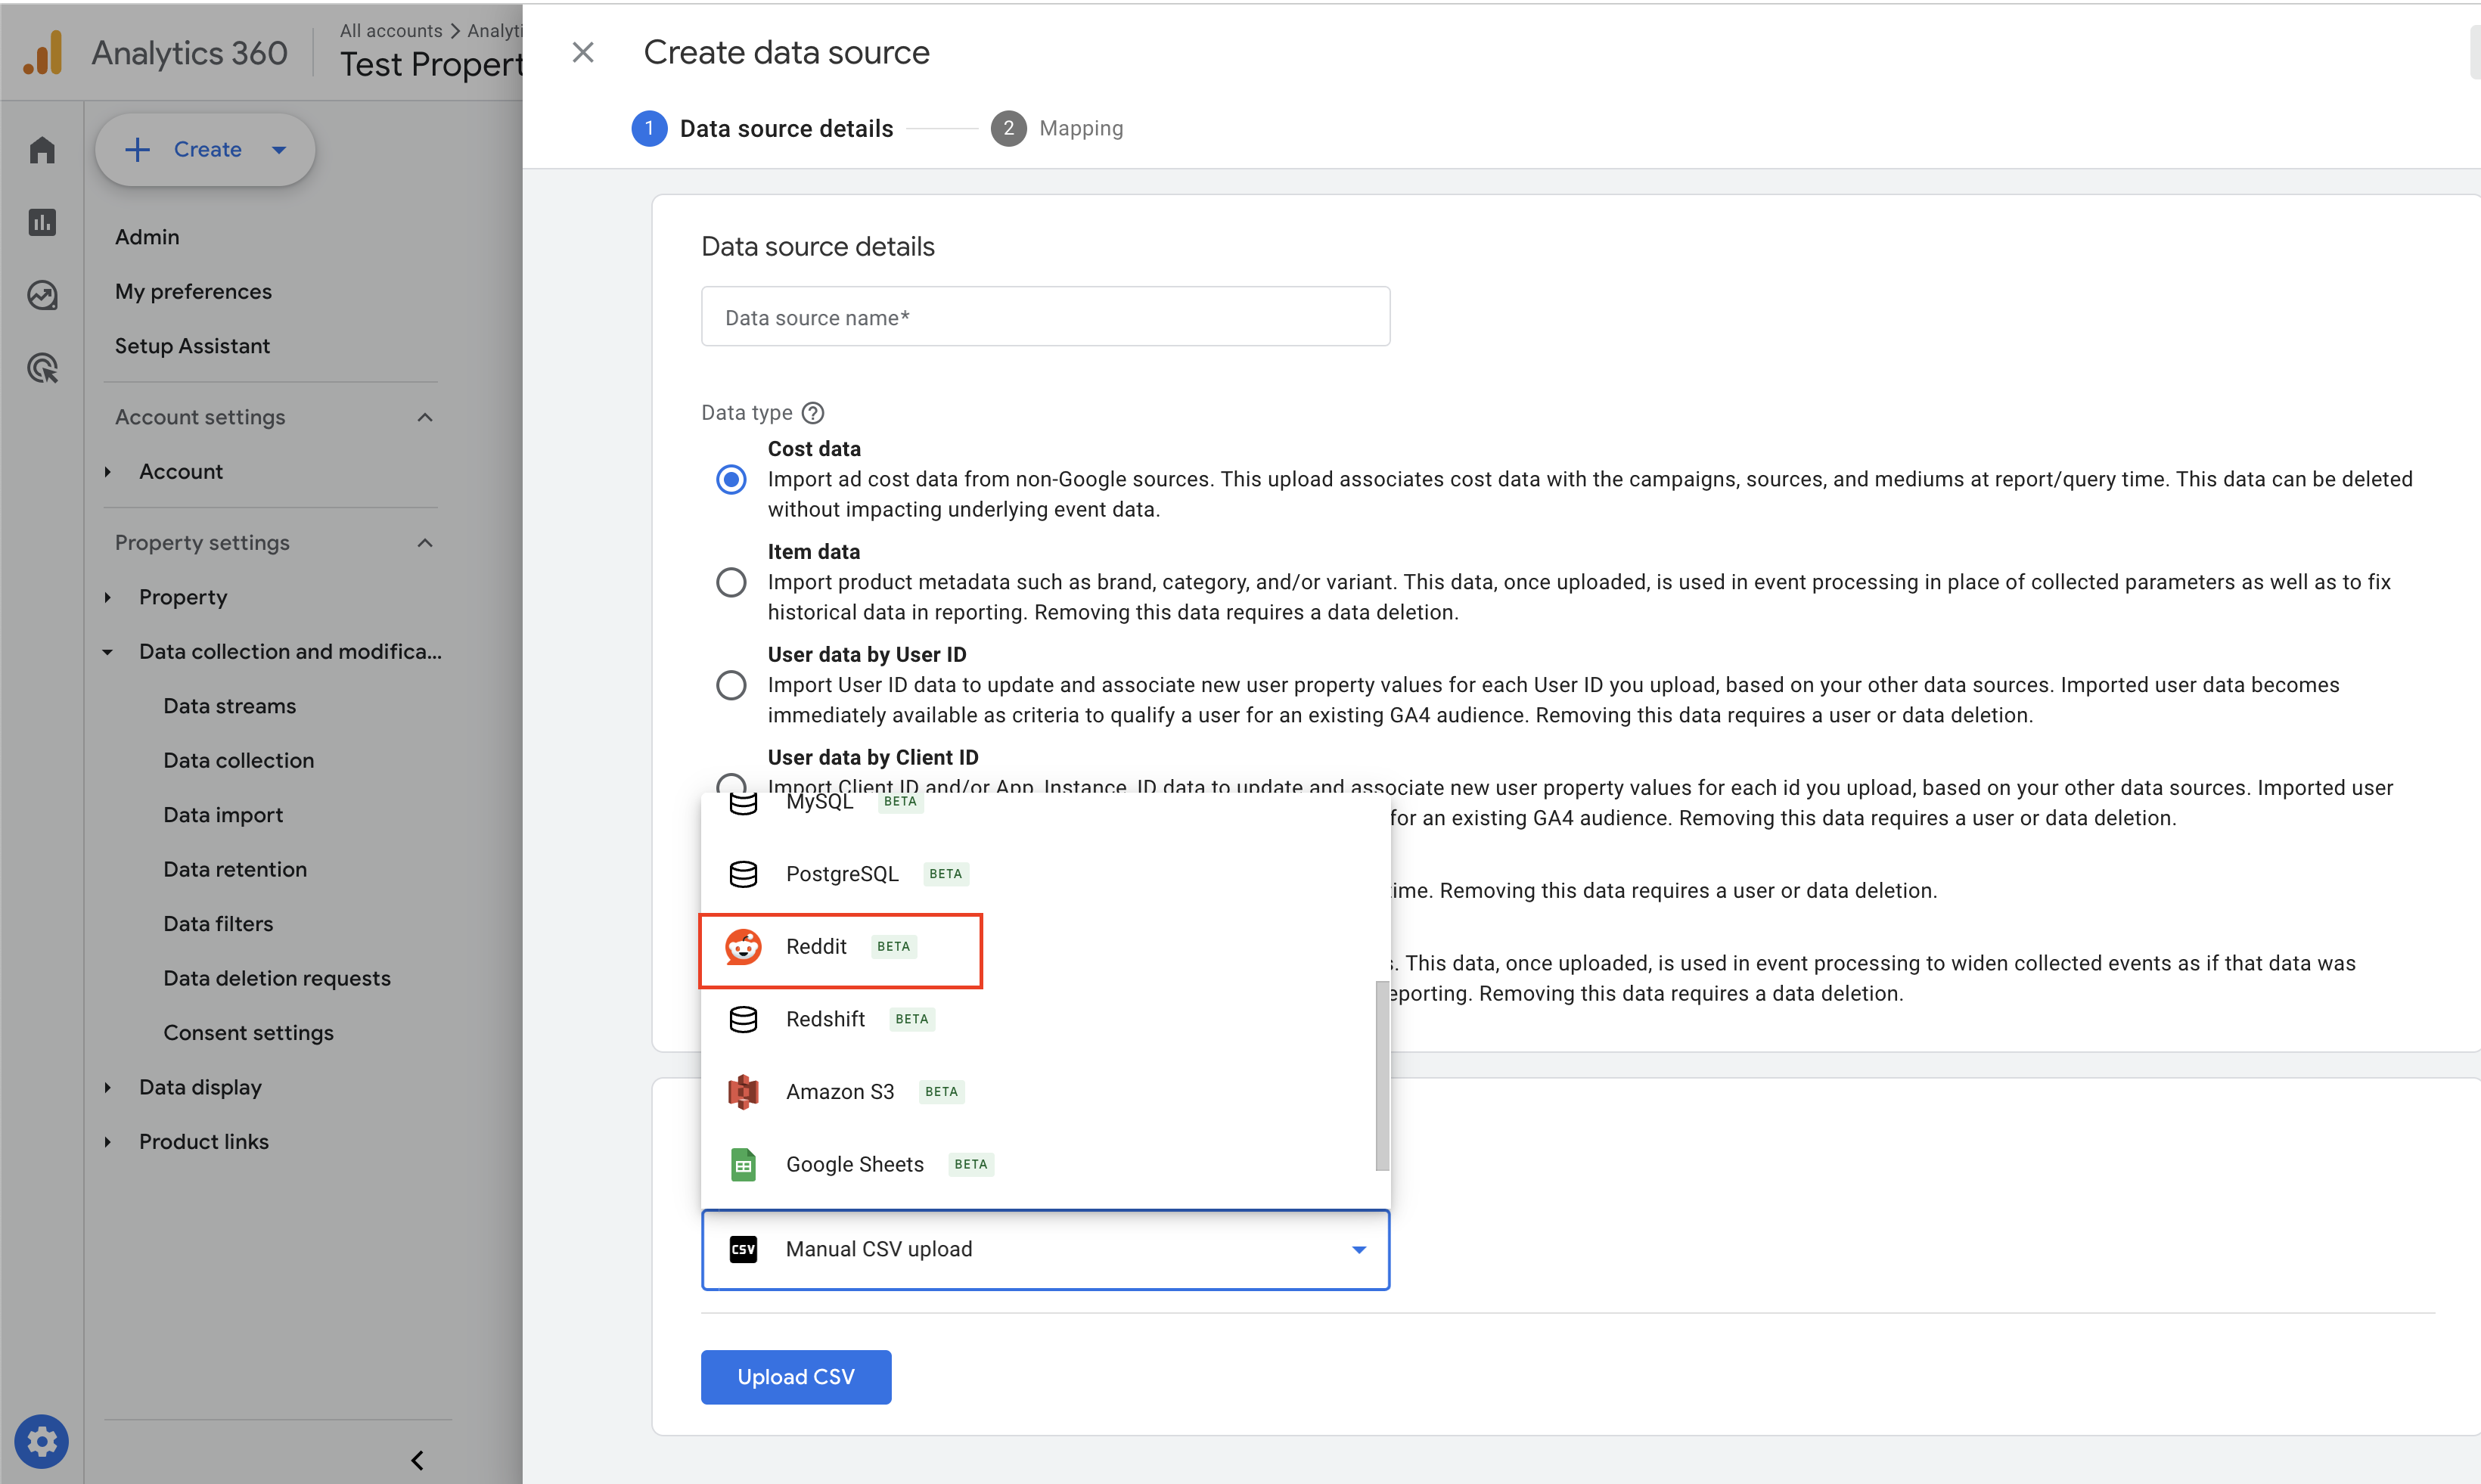Close the Create data source panel
Viewport: 2481px width, 1484px height.
[583, 52]
